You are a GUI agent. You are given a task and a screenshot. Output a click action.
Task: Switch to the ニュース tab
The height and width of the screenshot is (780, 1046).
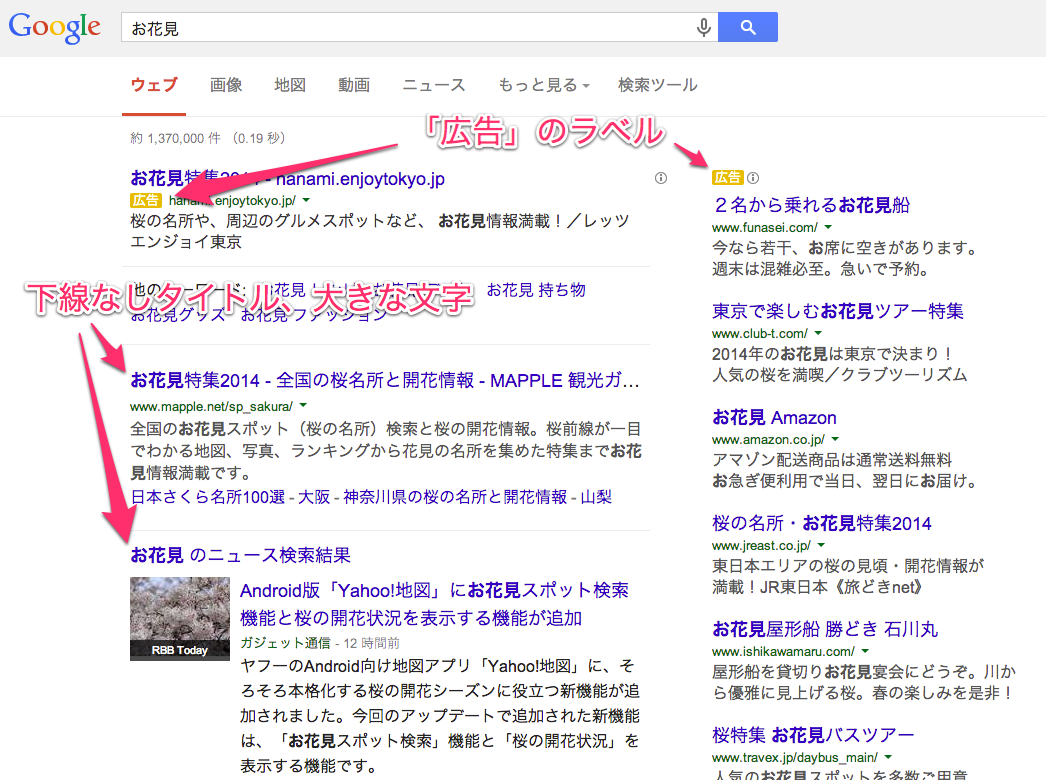coord(434,85)
